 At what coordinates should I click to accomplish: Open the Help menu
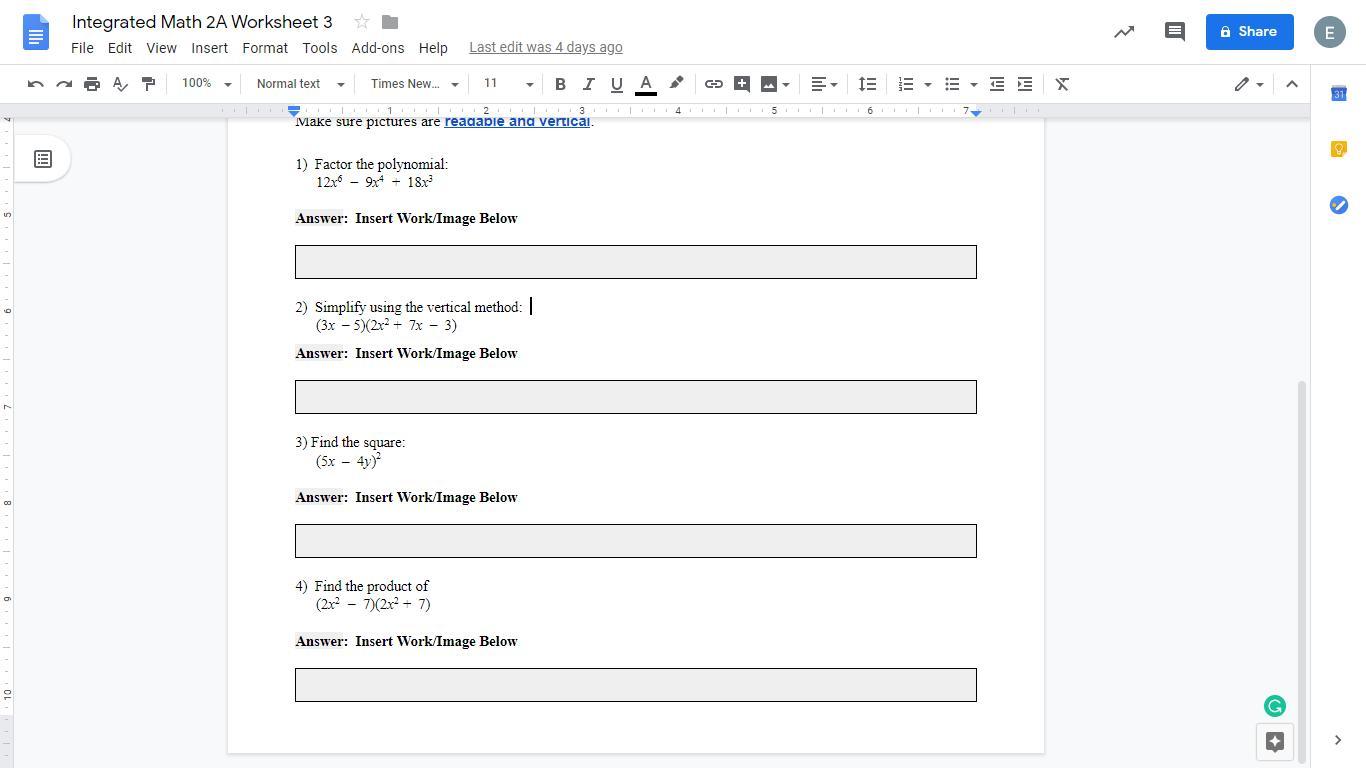(433, 48)
